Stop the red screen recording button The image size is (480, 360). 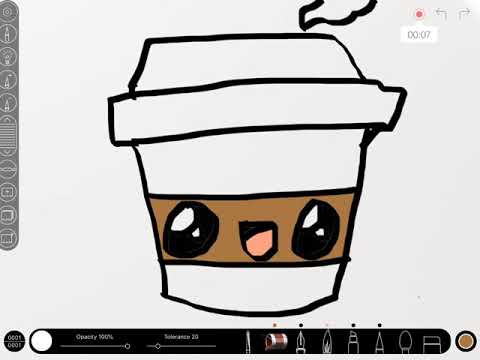(x=419, y=14)
